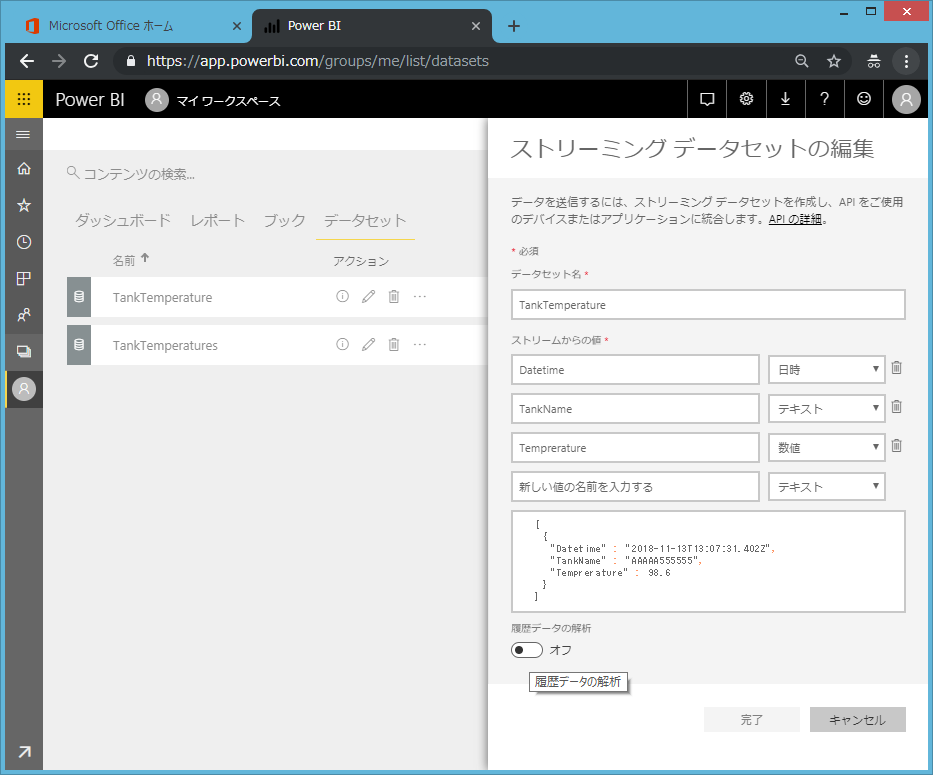Go to Home in the sidebar
Viewport: 933px width, 775px height.
coord(24,169)
